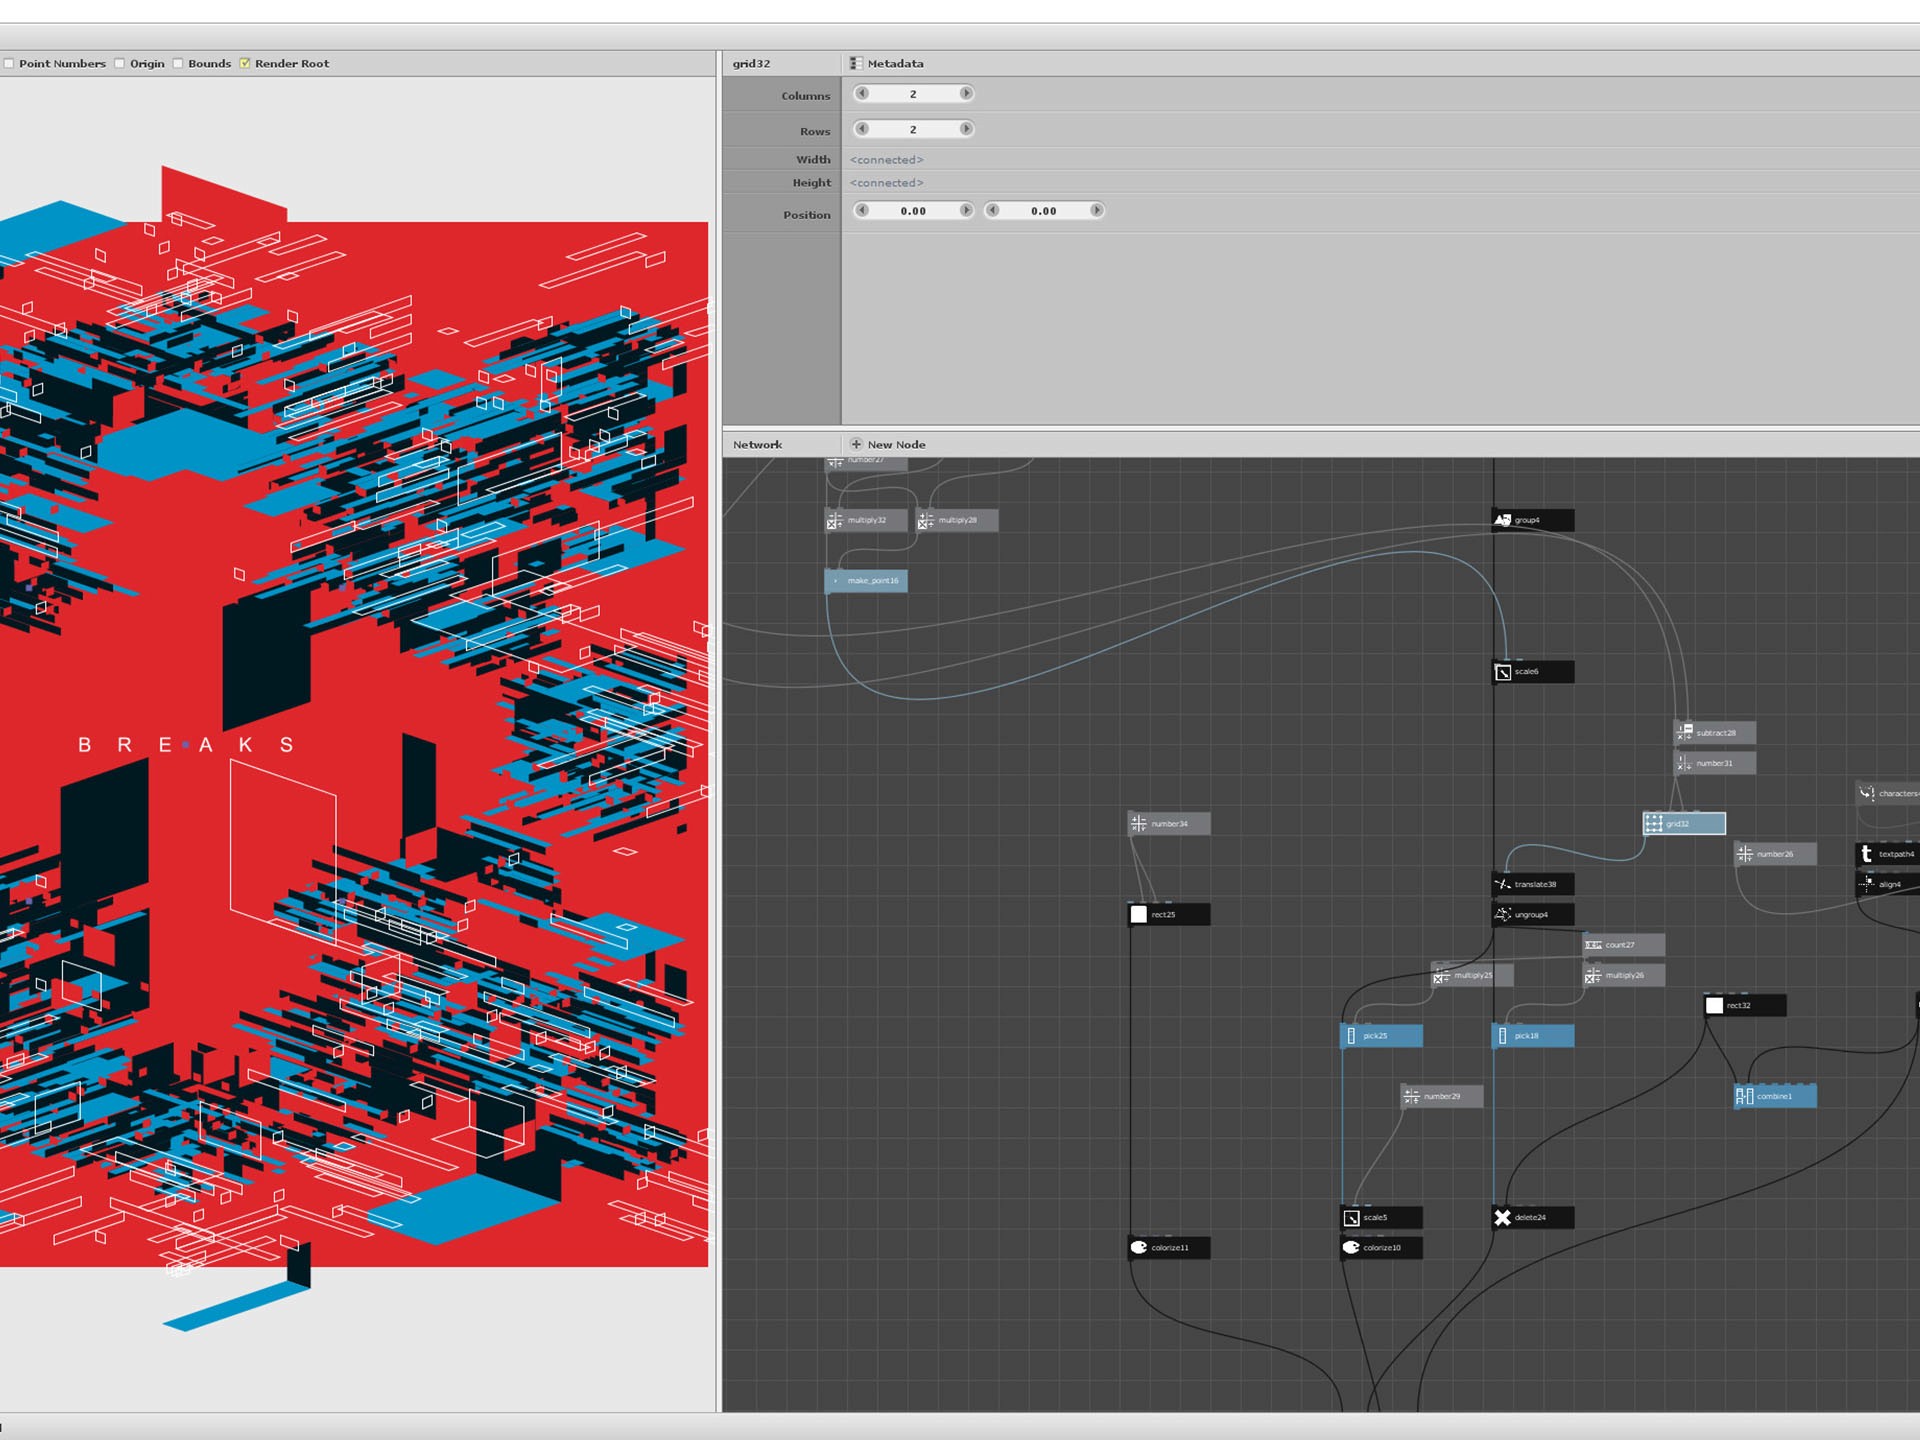Viewport: 1920px width, 1440px height.
Task: Click the translate38 node icon
Action: tap(1502, 884)
